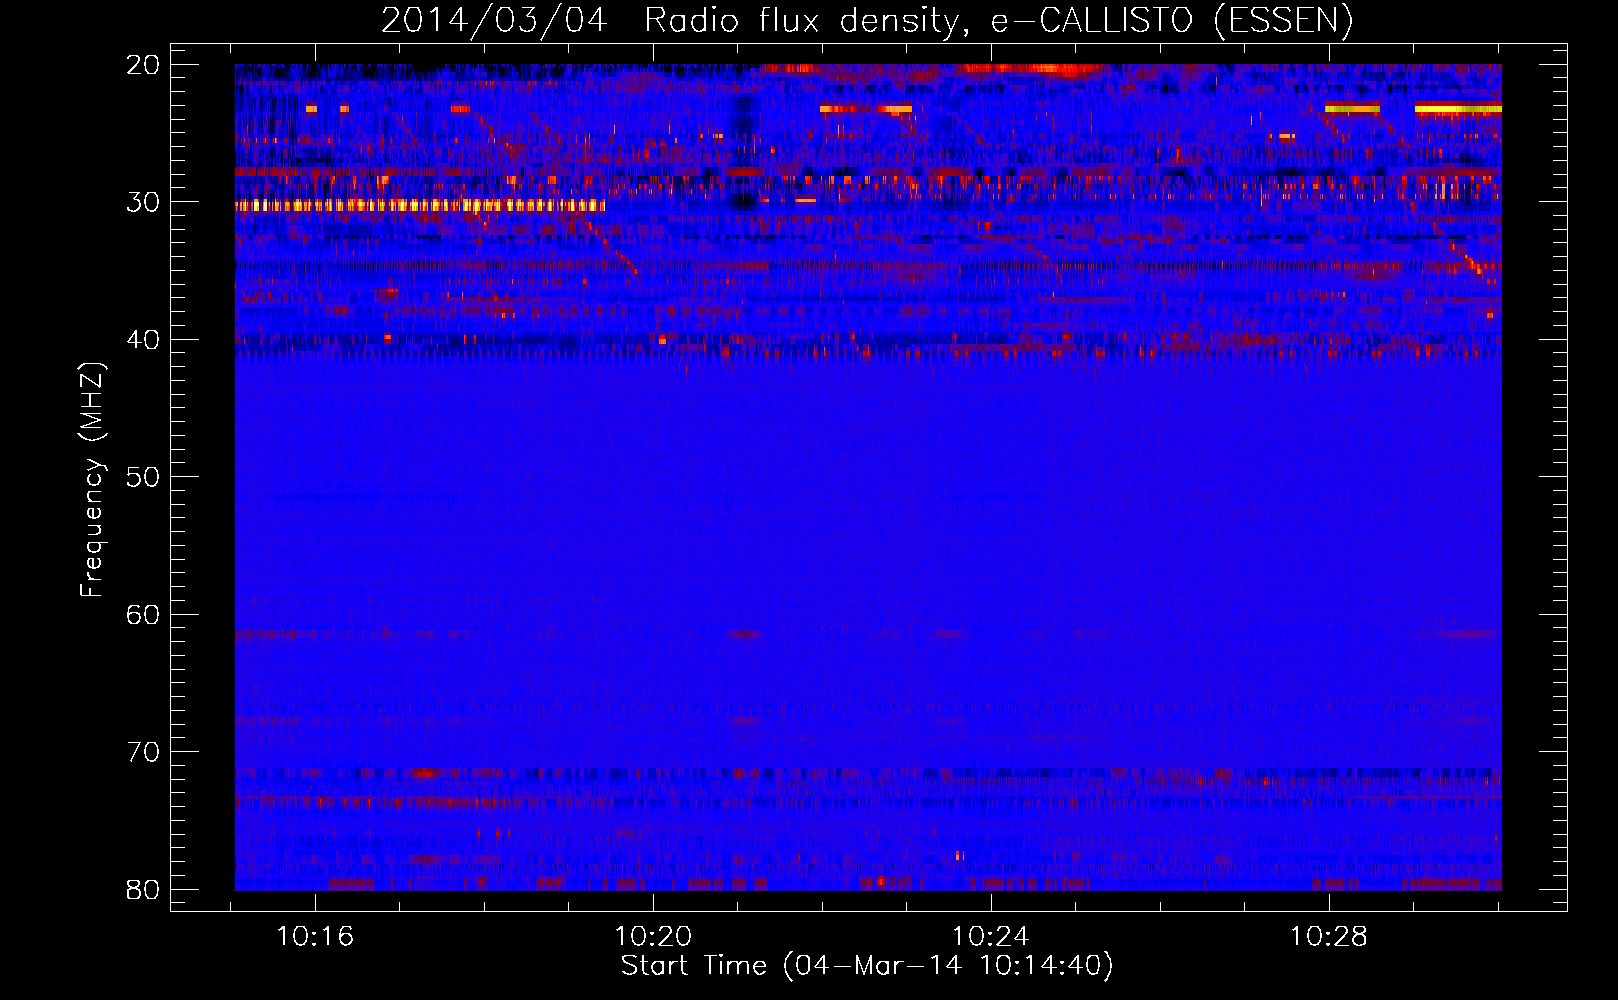
Task: Click the frequency tick label '40'
Action: [143, 340]
